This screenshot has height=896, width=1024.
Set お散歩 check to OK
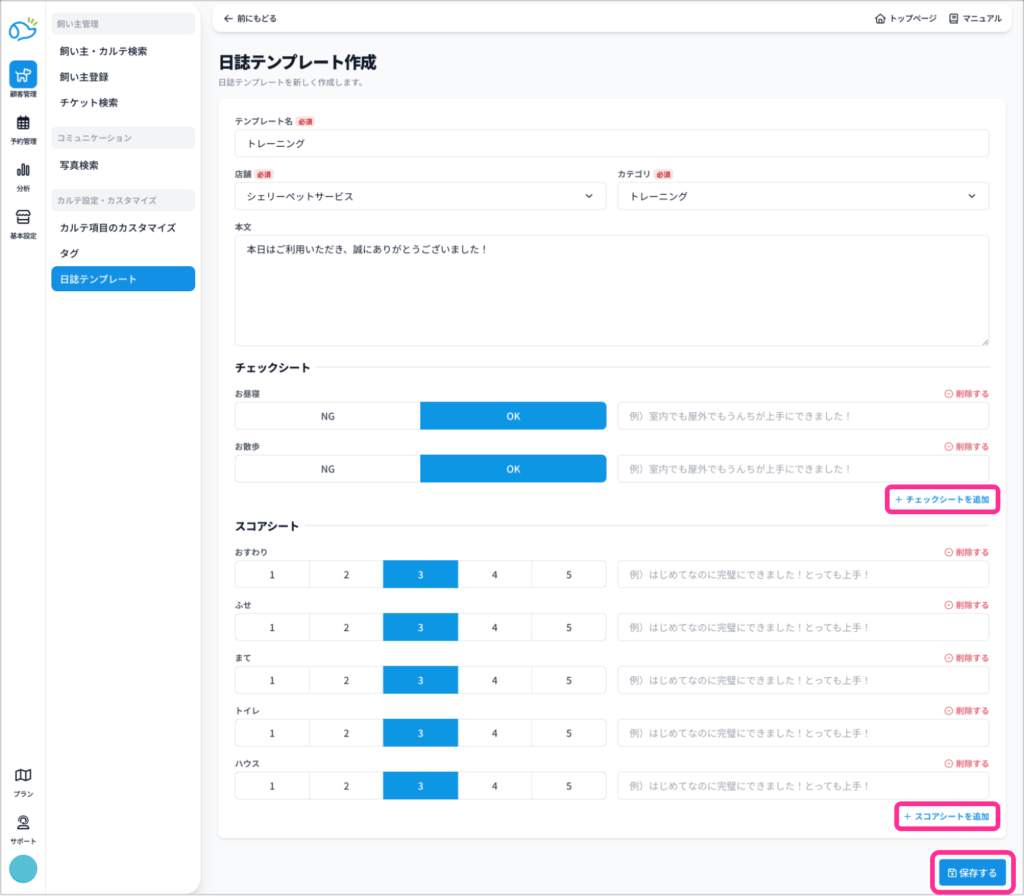(x=513, y=469)
